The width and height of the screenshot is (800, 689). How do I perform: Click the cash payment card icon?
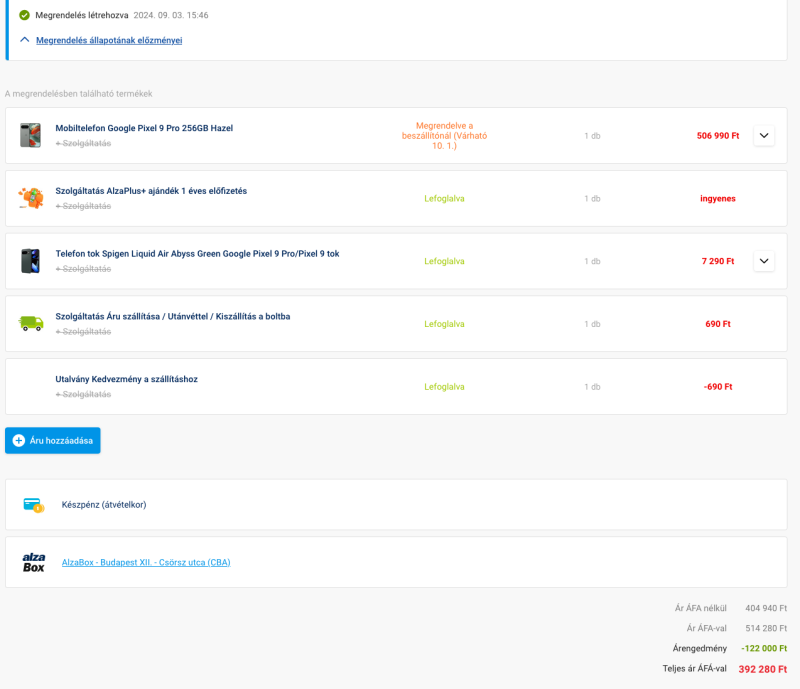pyautogui.click(x=33, y=505)
